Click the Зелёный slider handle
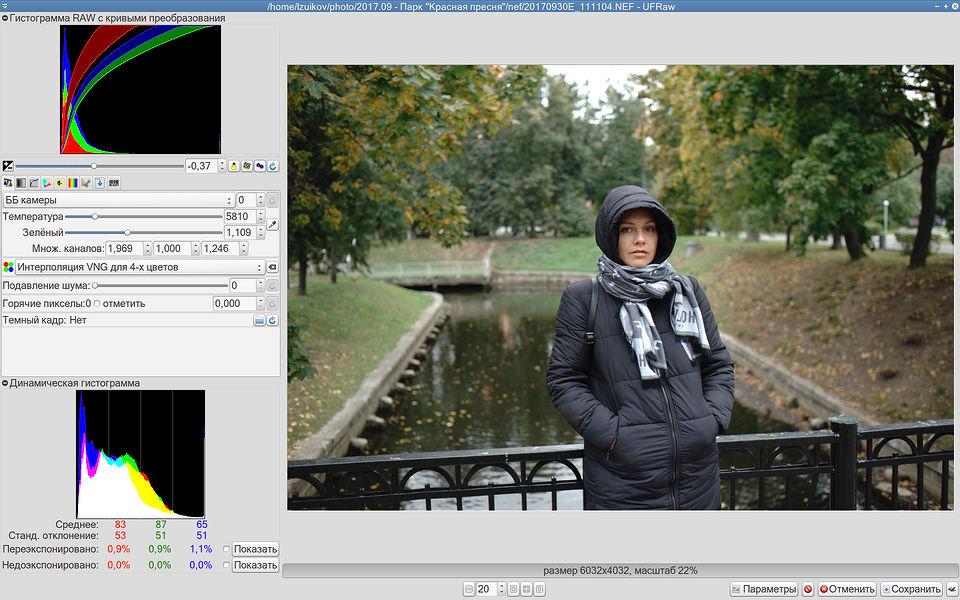The height and width of the screenshot is (600, 960). [x=127, y=233]
